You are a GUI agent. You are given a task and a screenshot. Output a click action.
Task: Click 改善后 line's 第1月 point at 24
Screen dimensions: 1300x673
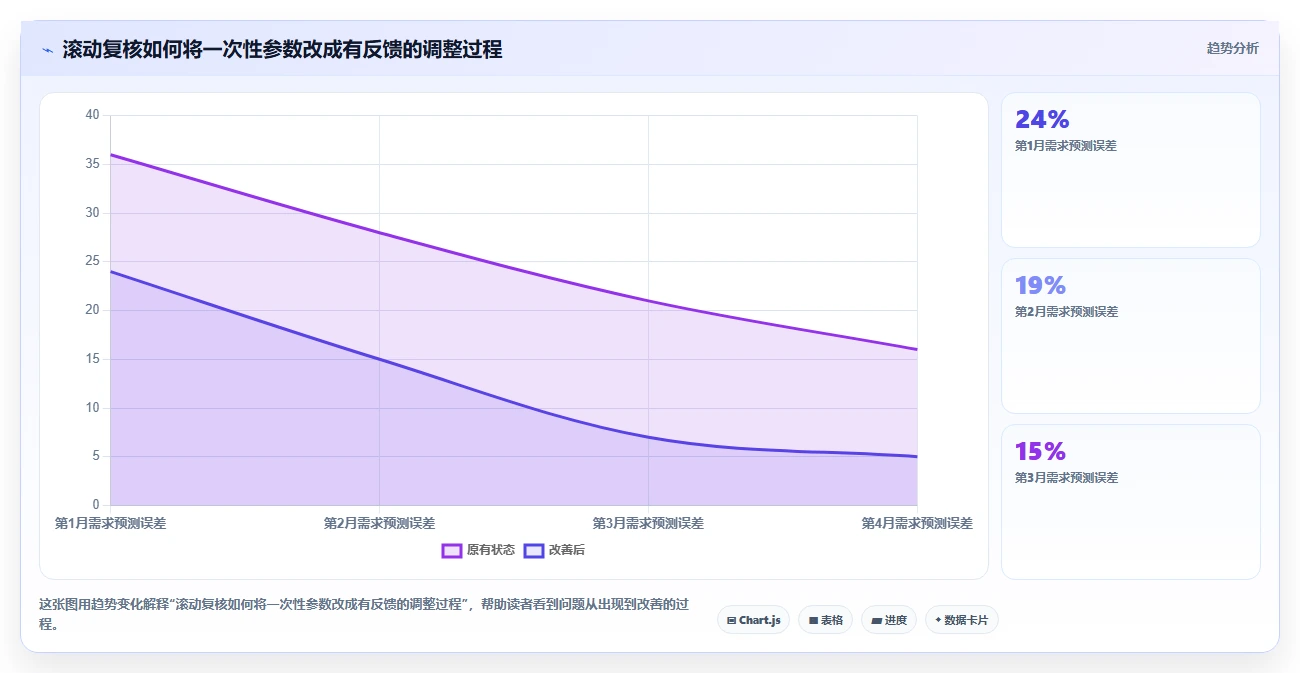point(110,271)
